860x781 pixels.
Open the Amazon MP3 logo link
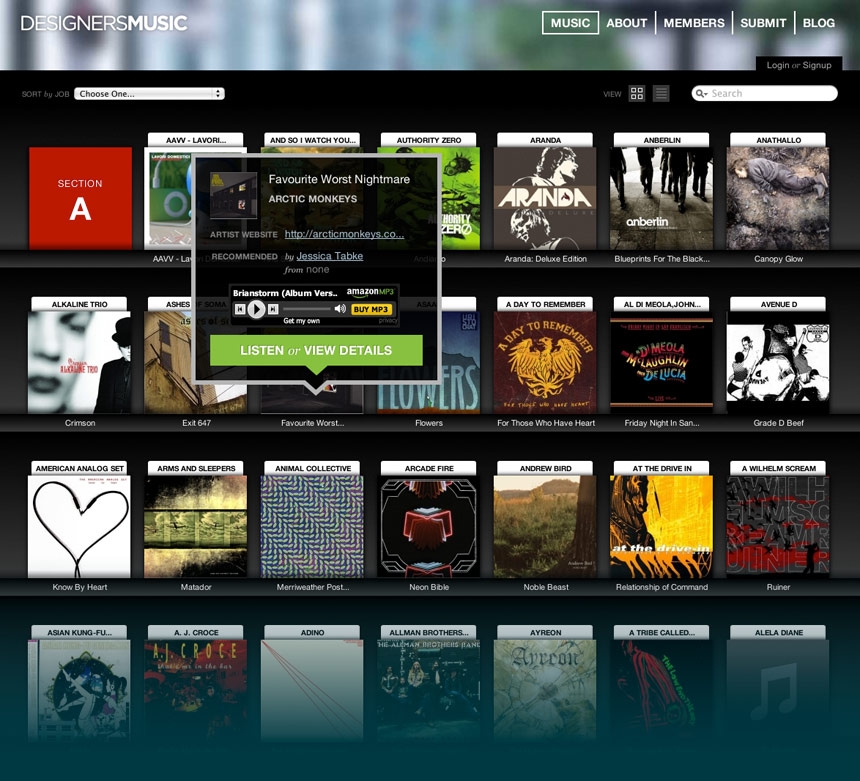click(370, 292)
